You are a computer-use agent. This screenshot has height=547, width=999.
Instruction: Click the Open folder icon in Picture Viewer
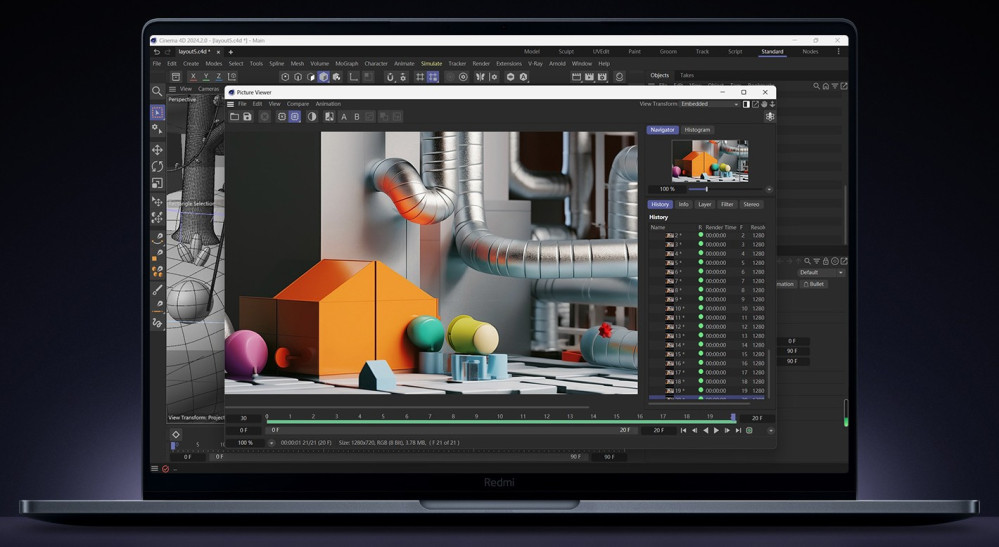point(234,117)
